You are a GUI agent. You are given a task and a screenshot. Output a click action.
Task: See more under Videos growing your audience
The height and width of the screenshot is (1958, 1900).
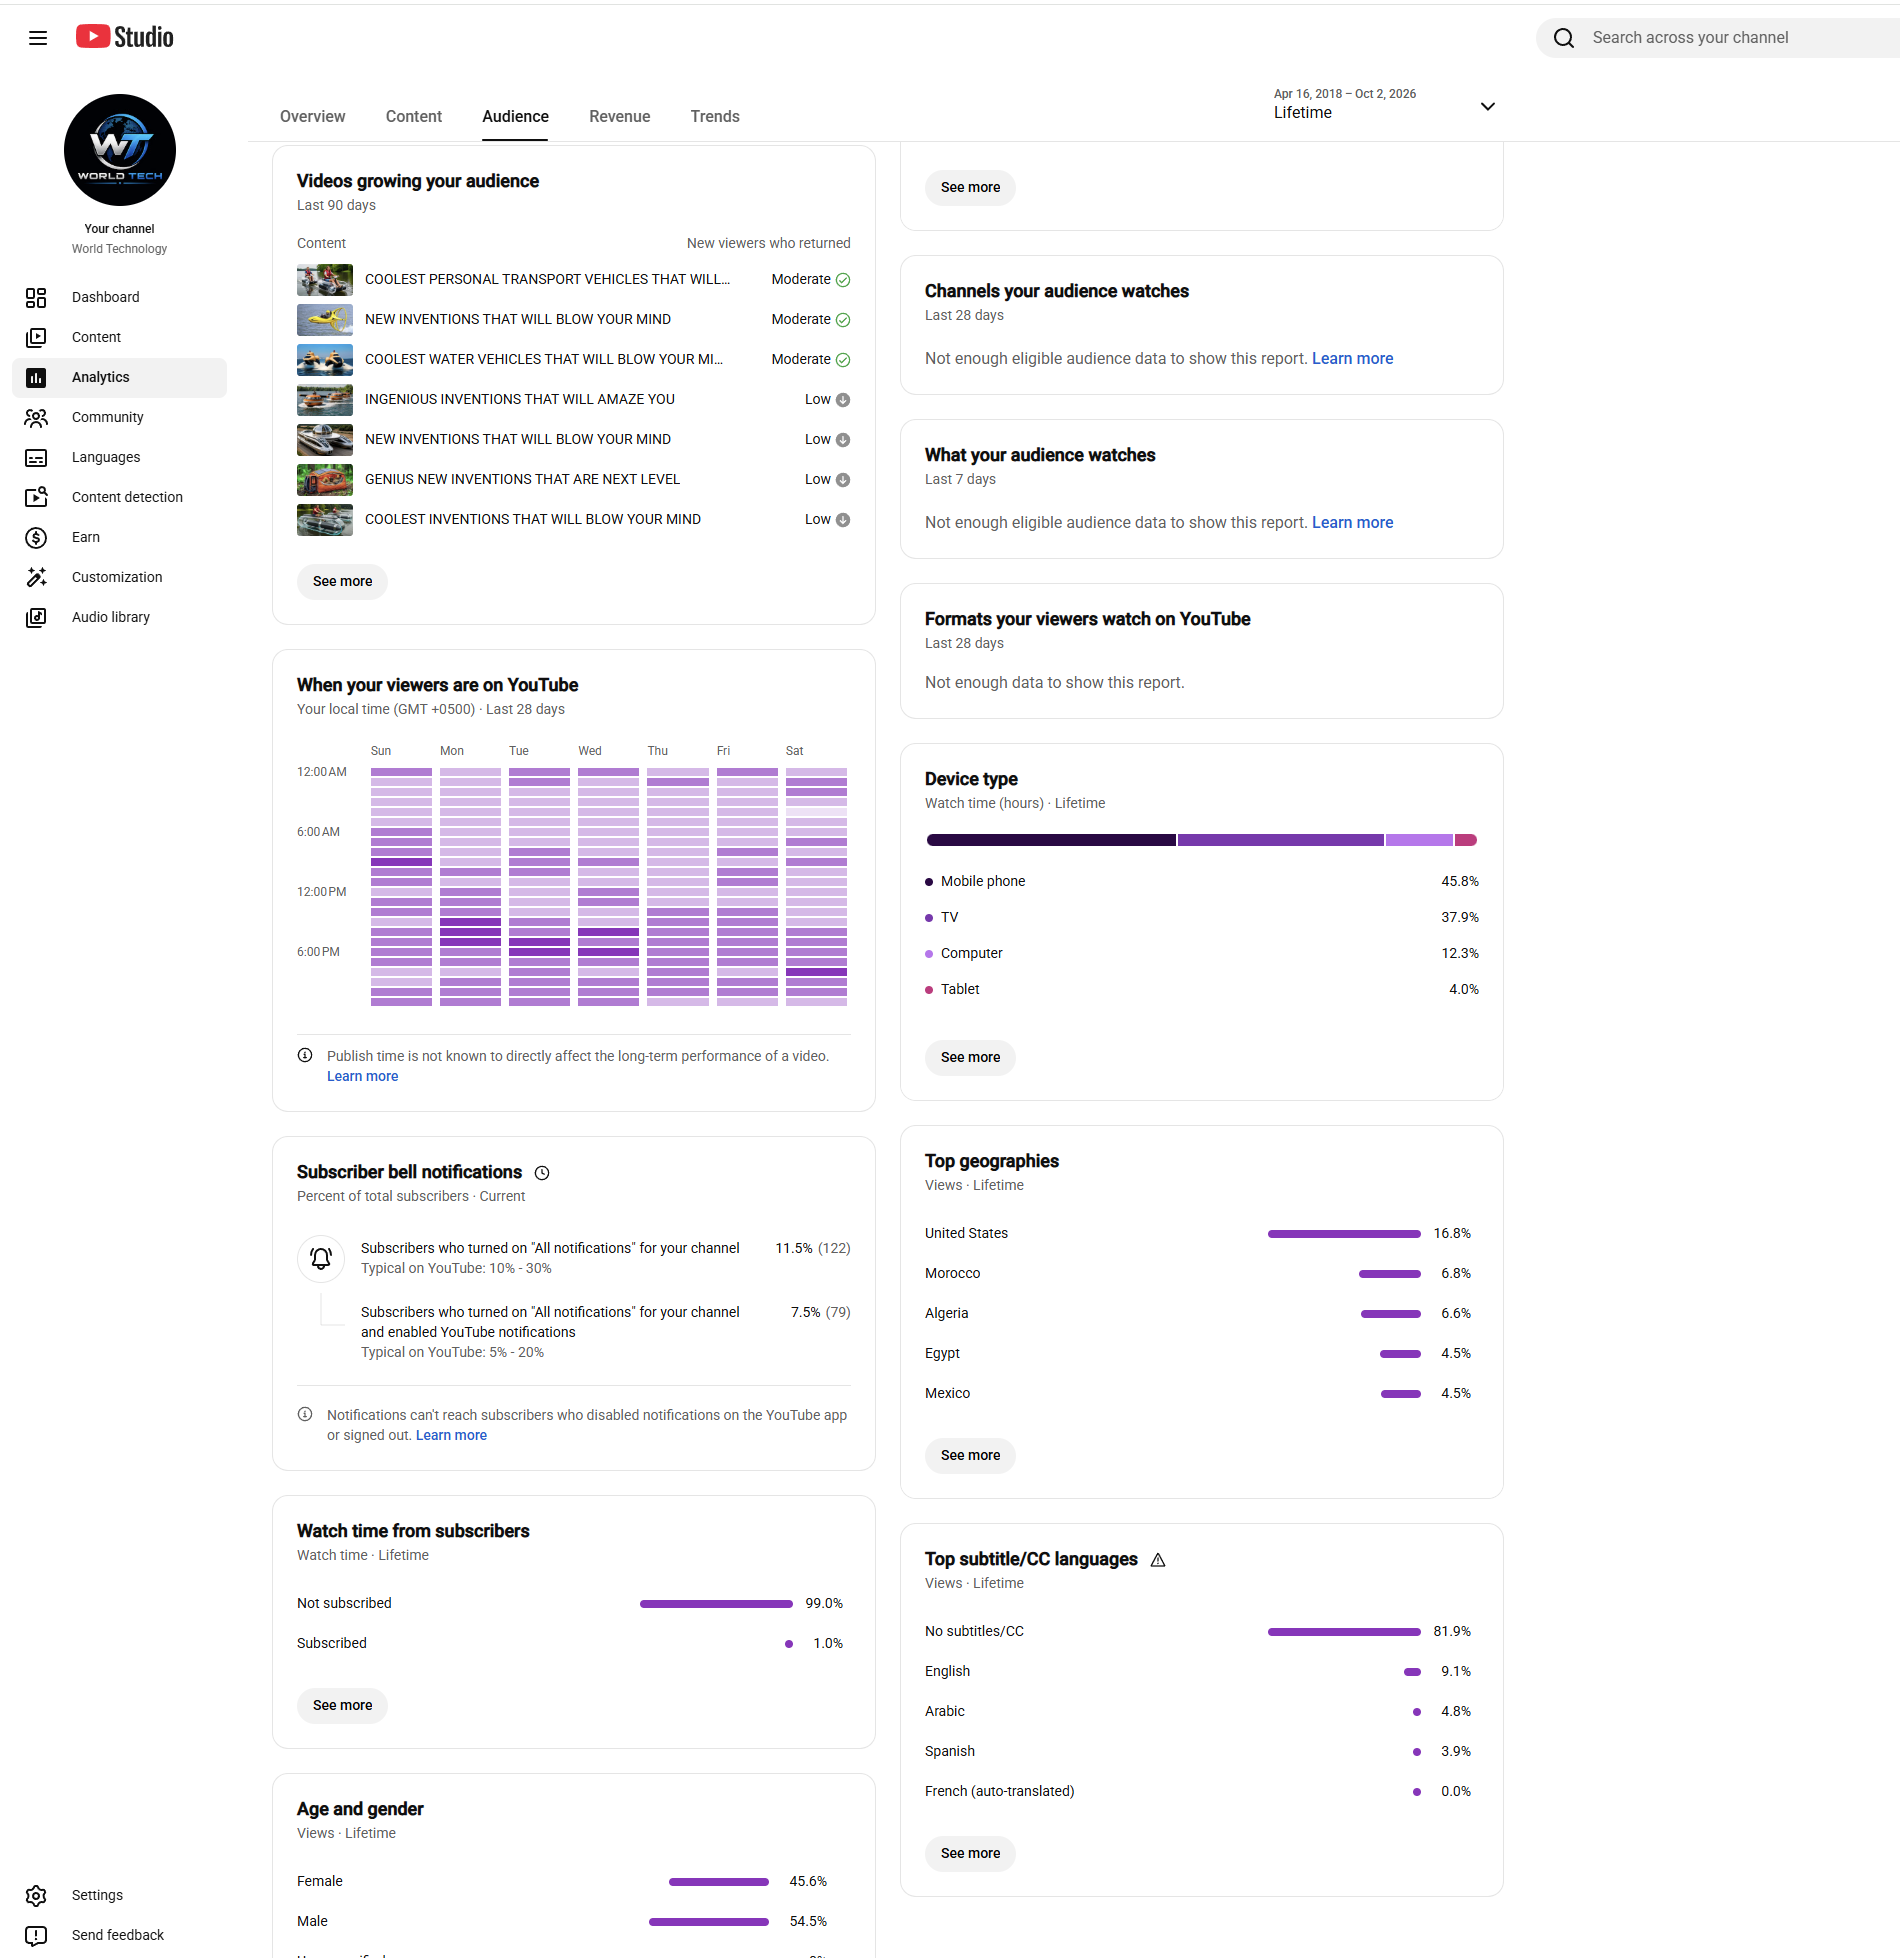point(342,581)
